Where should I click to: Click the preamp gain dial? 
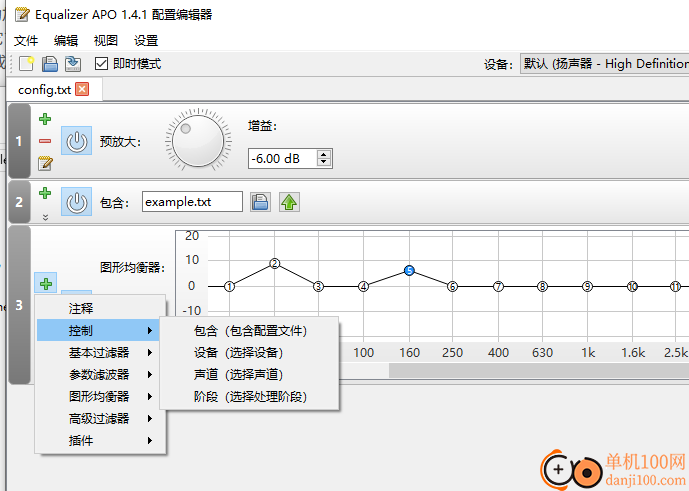198,141
